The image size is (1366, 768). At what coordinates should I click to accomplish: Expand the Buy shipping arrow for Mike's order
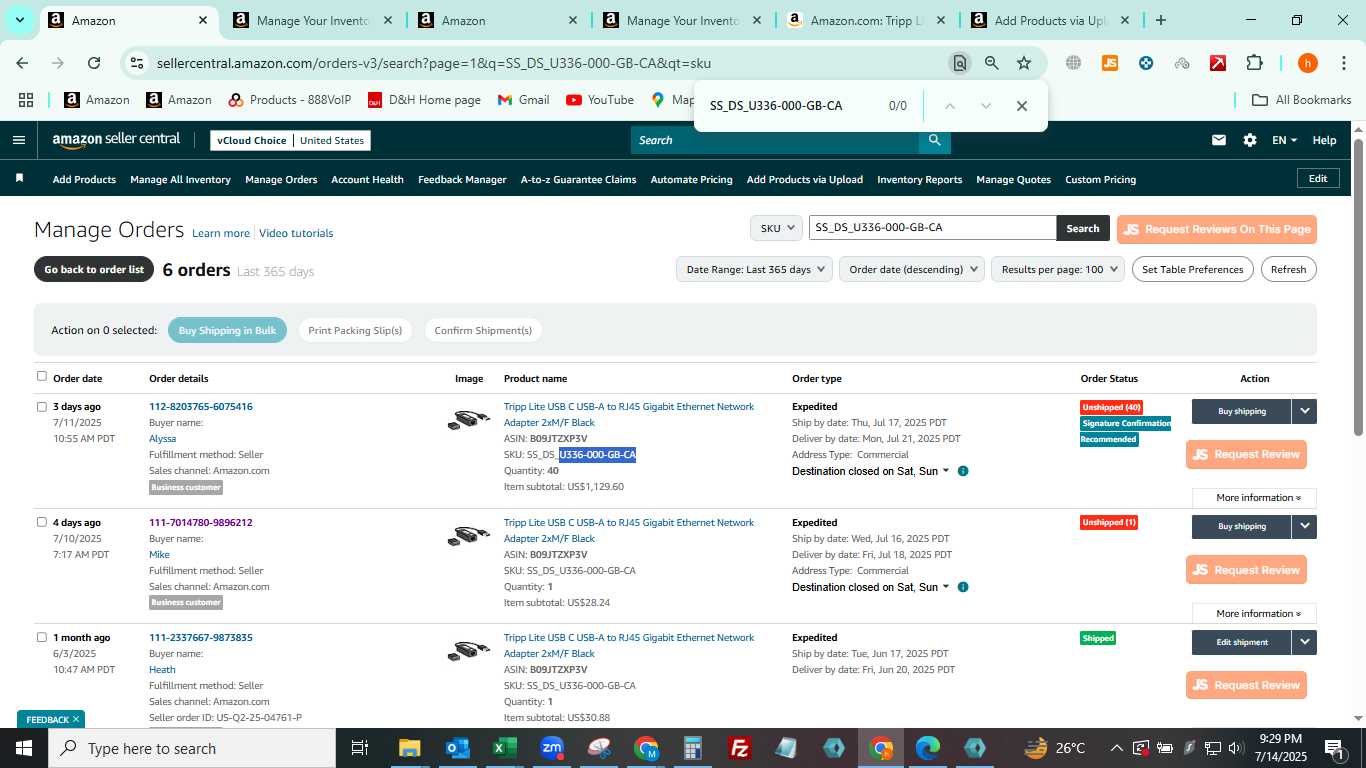click(1304, 526)
